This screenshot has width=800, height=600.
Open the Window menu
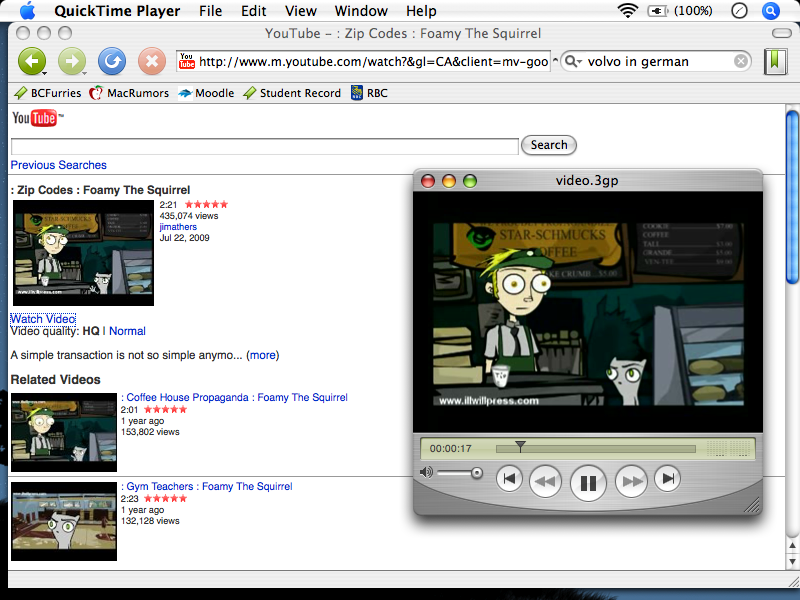tap(361, 11)
